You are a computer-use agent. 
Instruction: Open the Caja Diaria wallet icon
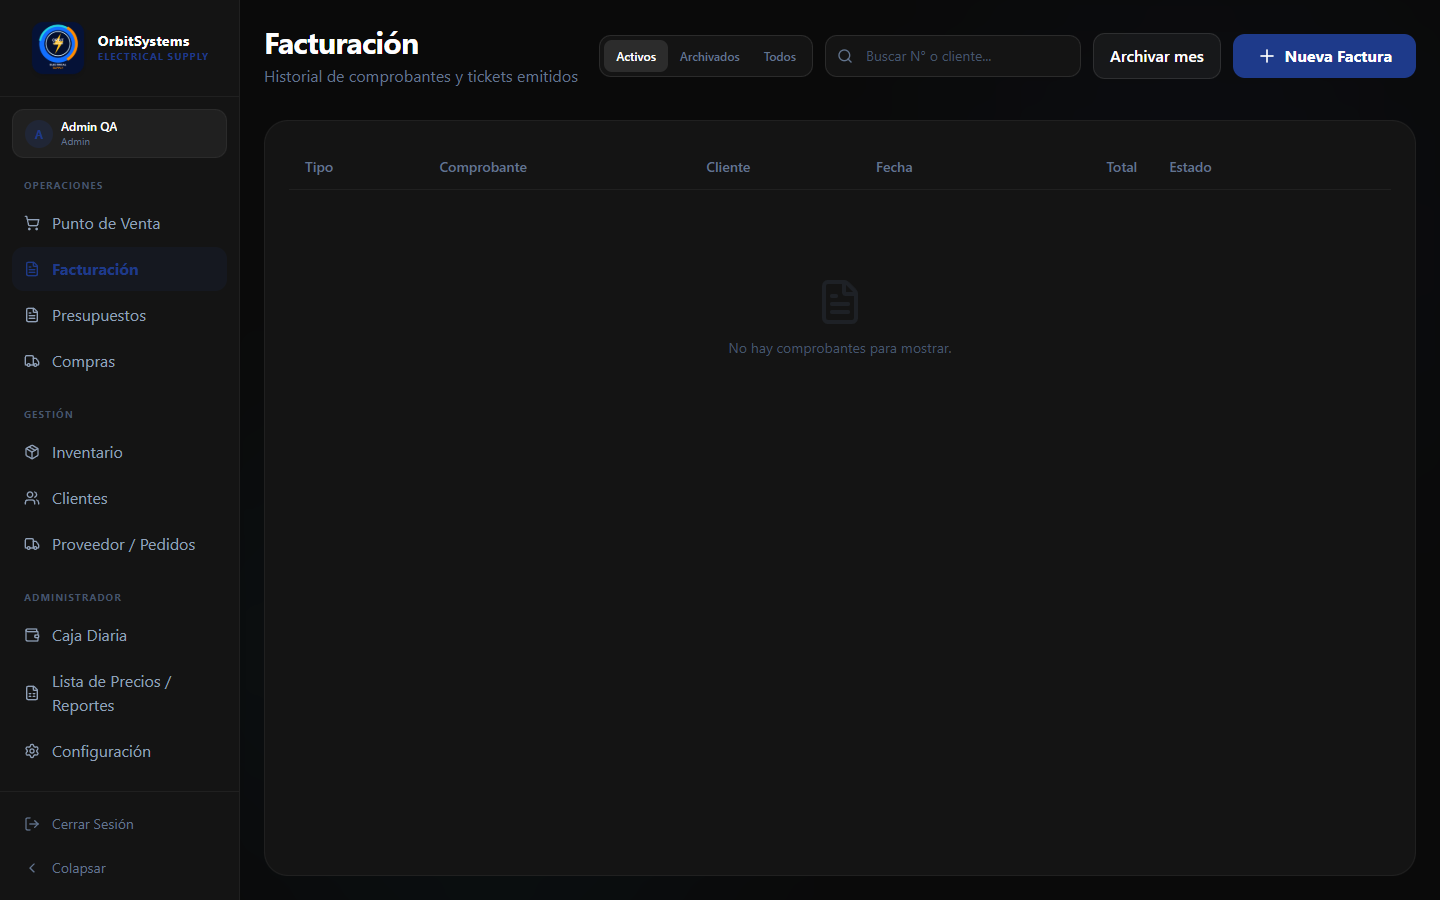coord(32,636)
